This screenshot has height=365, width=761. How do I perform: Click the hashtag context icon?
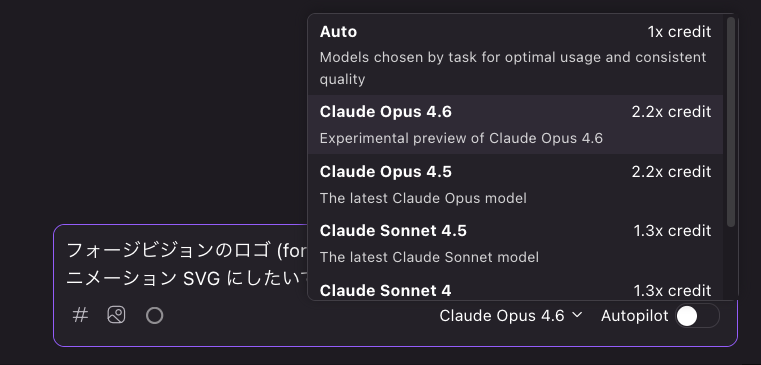(x=80, y=315)
